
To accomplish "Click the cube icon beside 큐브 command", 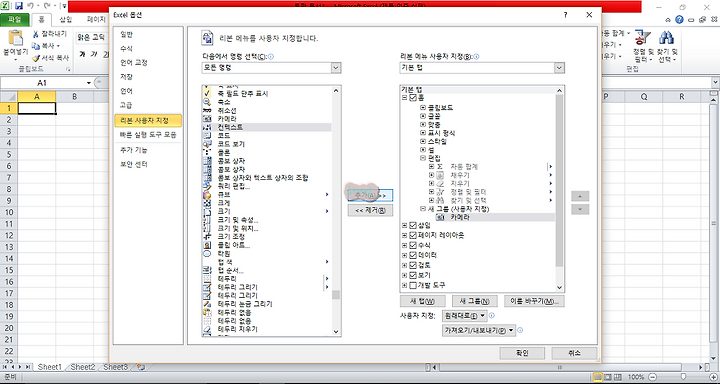I will click(207, 194).
